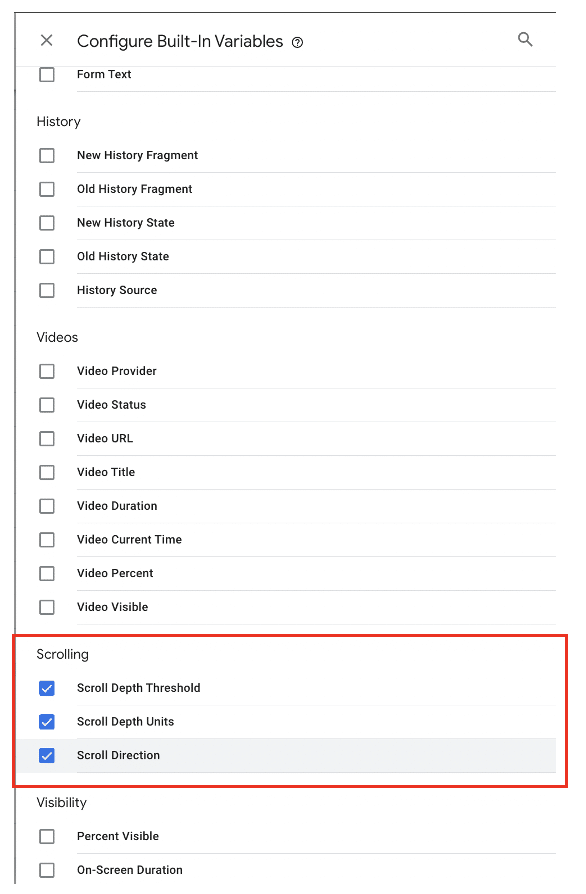Uncheck Scroll Depth Units
This screenshot has width=586, height=894.
(x=46, y=721)
